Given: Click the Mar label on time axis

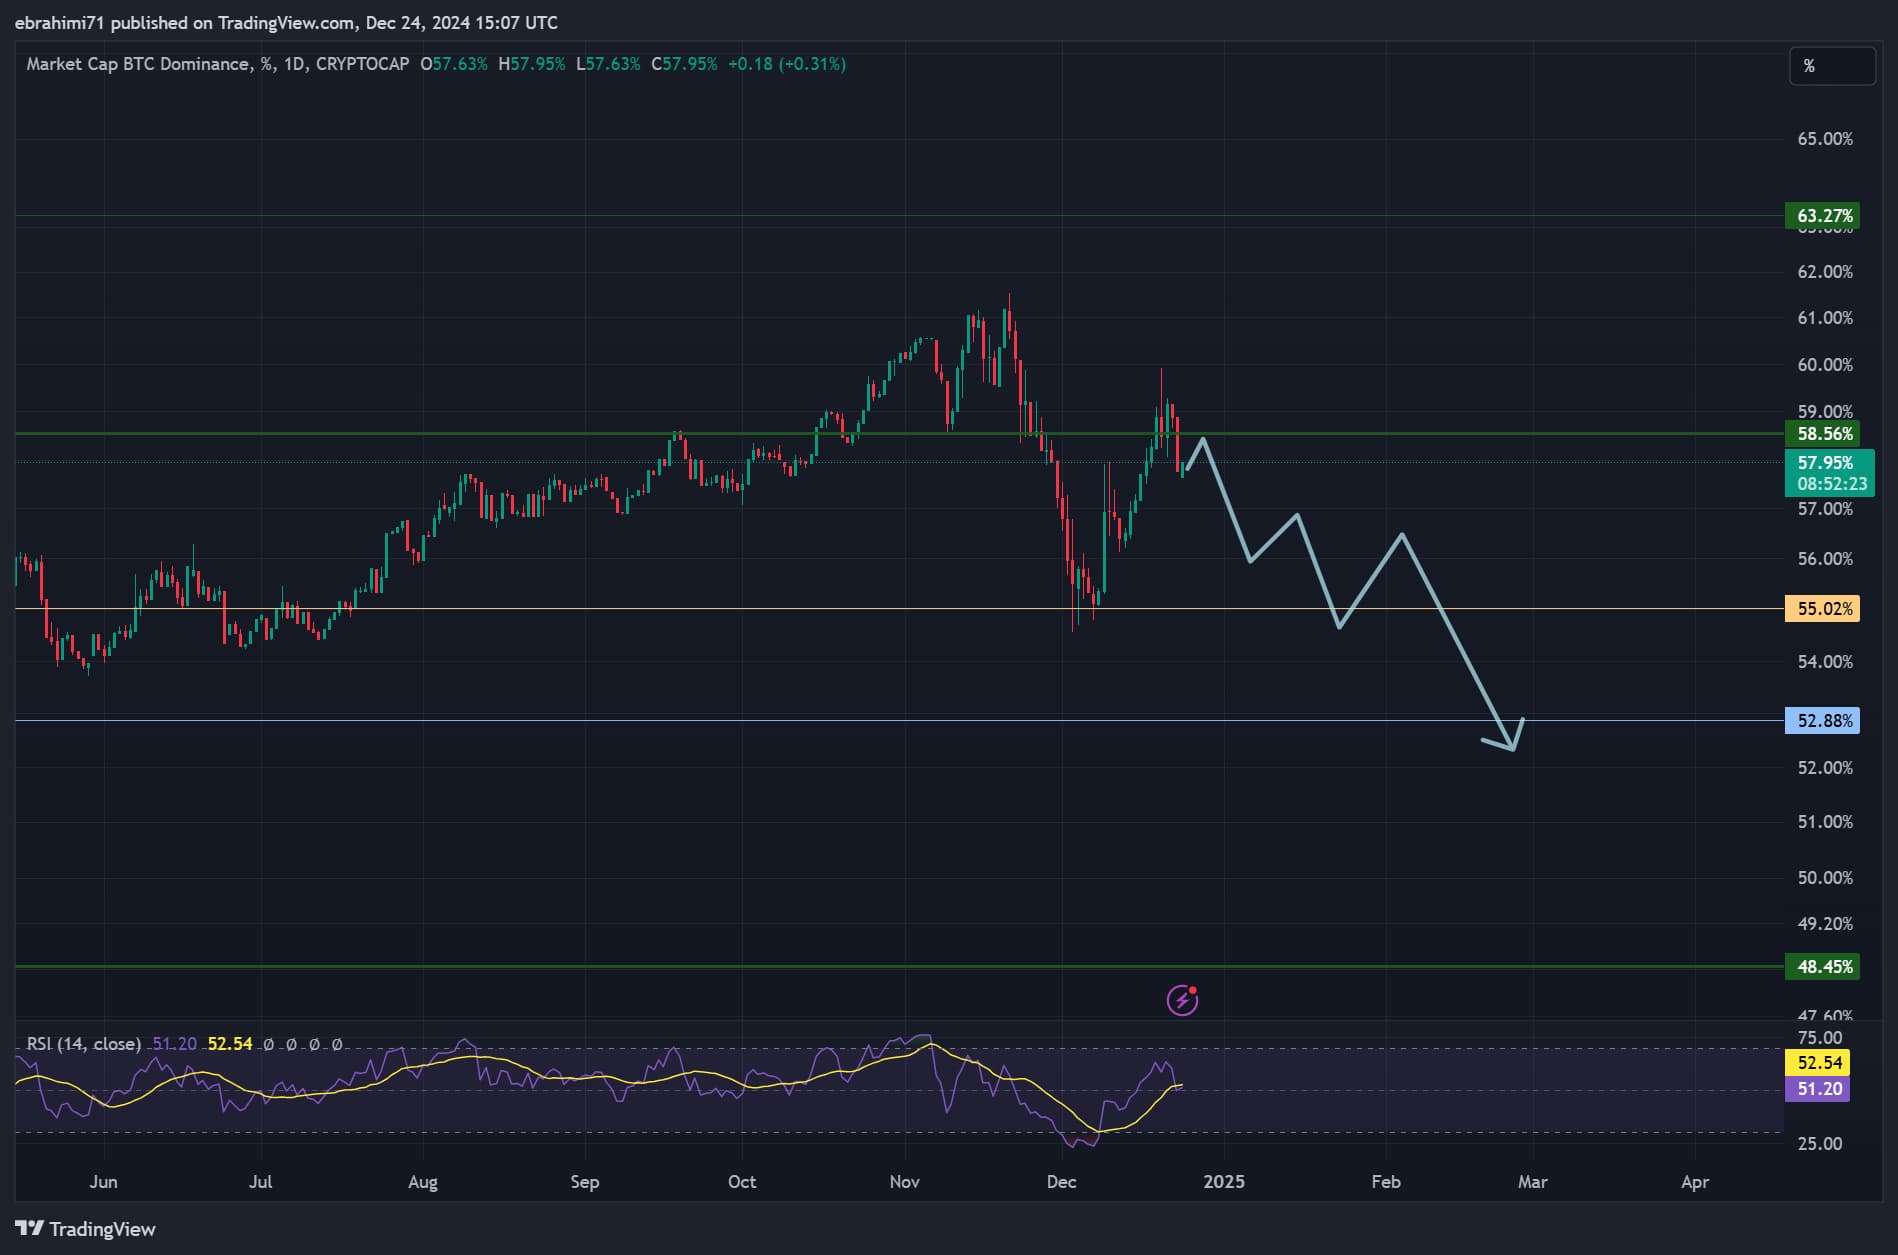Looking at the screenshot, I should 1532,1182.
